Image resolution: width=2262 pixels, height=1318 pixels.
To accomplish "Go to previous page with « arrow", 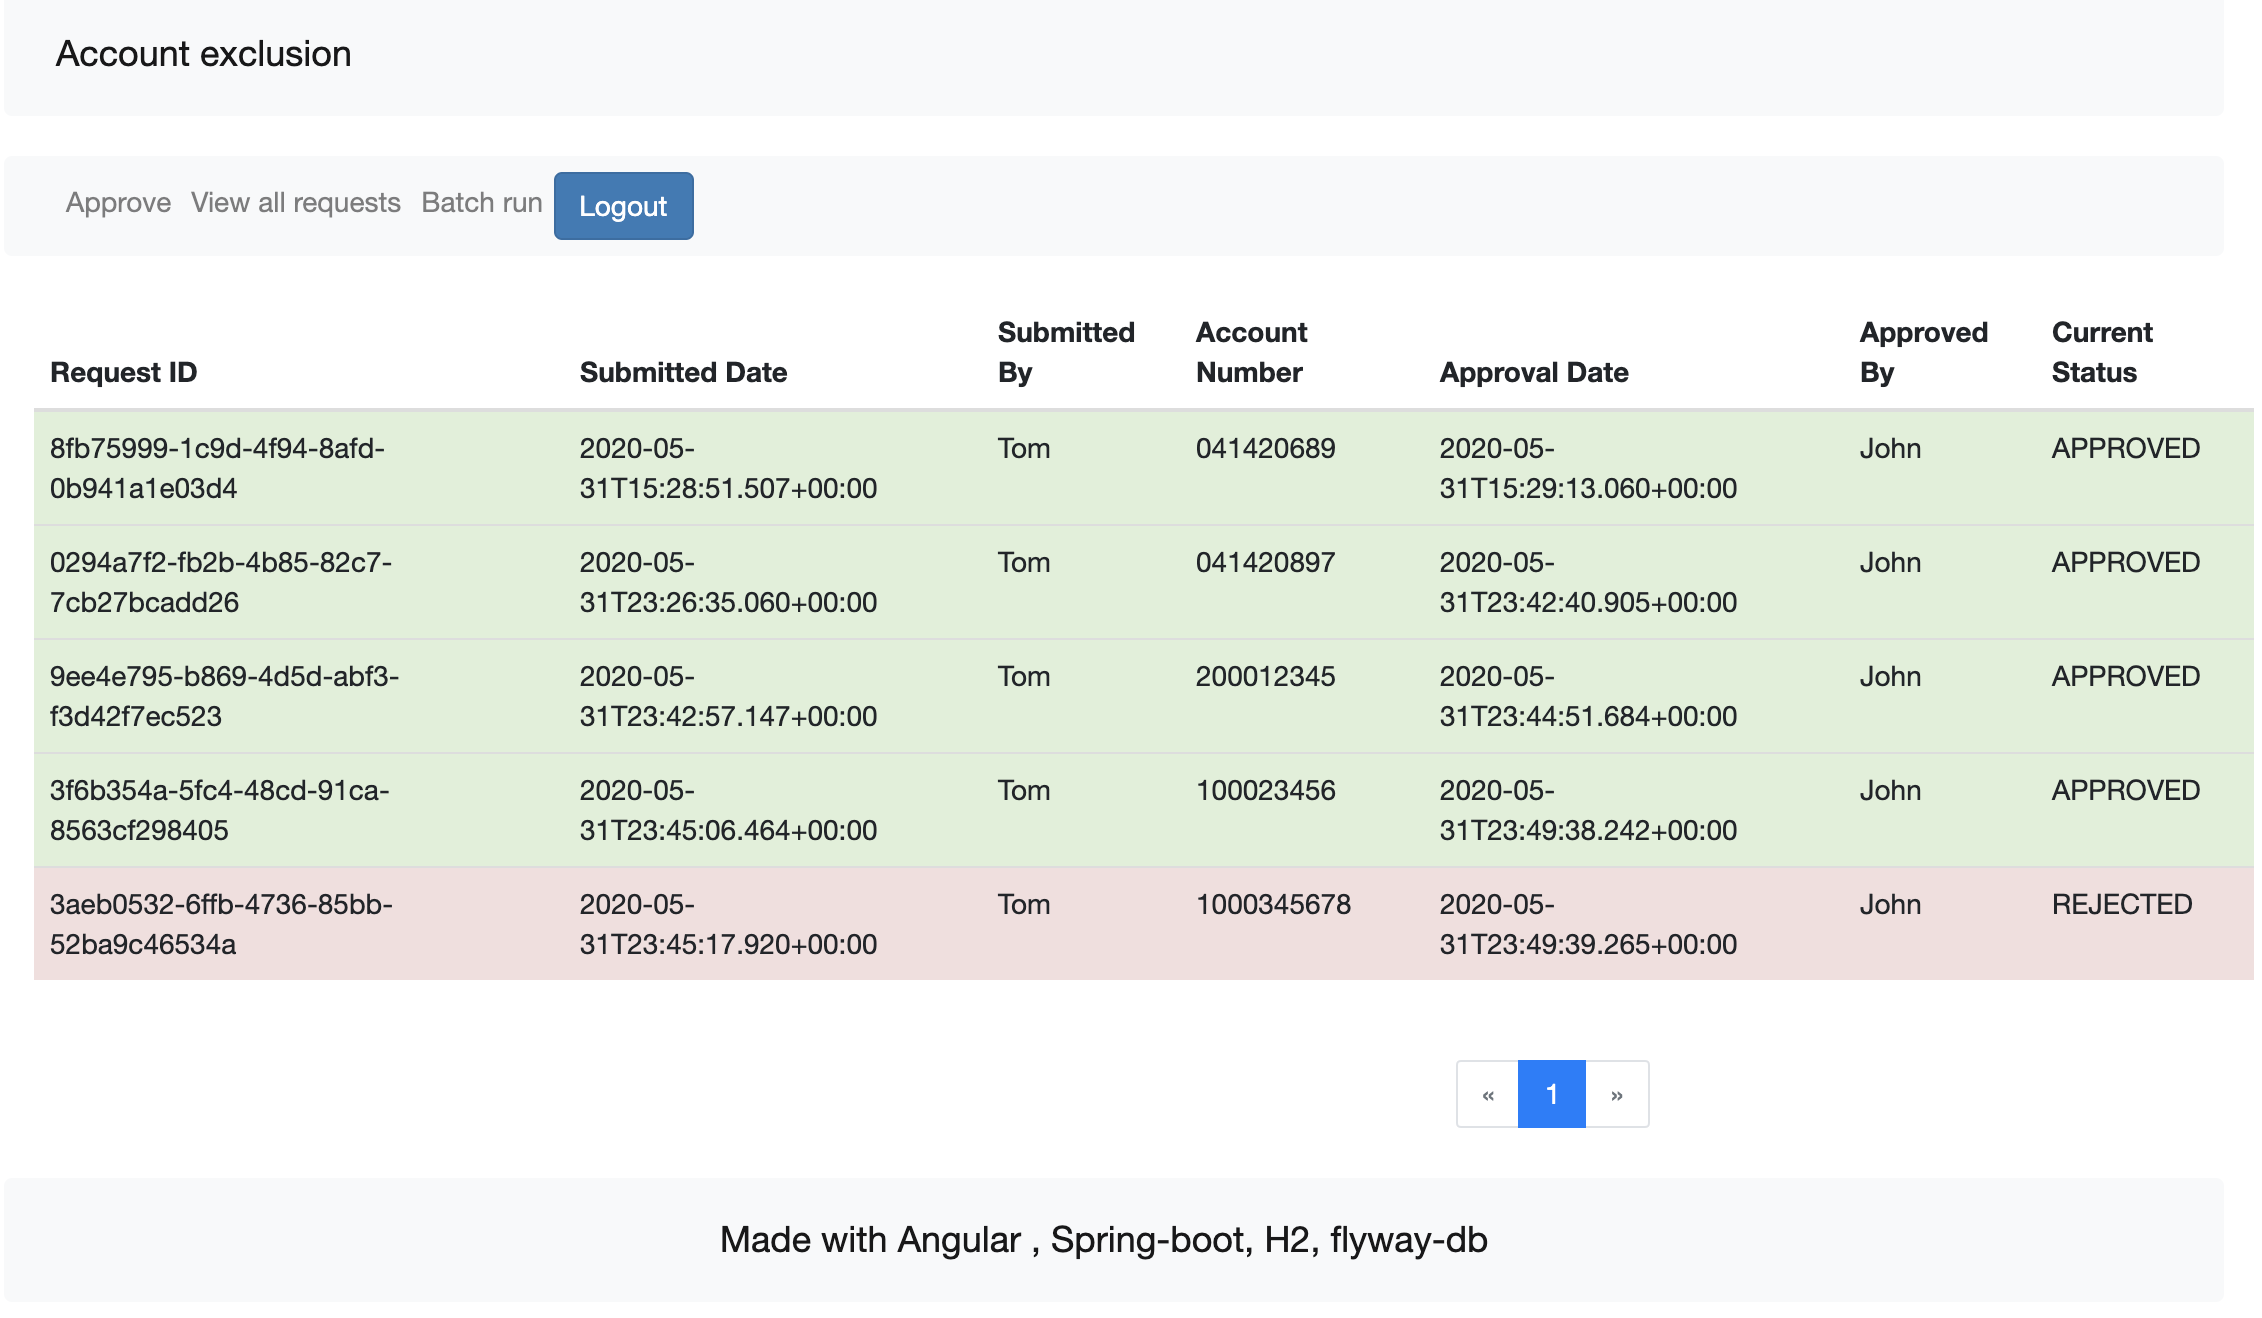I will coord(1487,1094).
